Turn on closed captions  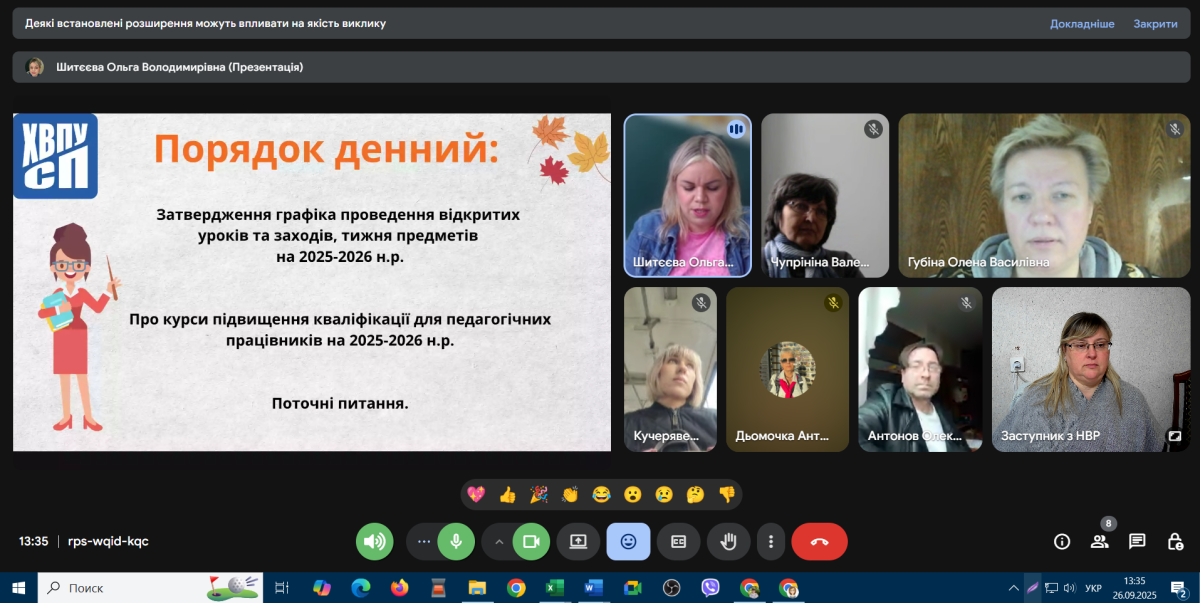(678, 541)
